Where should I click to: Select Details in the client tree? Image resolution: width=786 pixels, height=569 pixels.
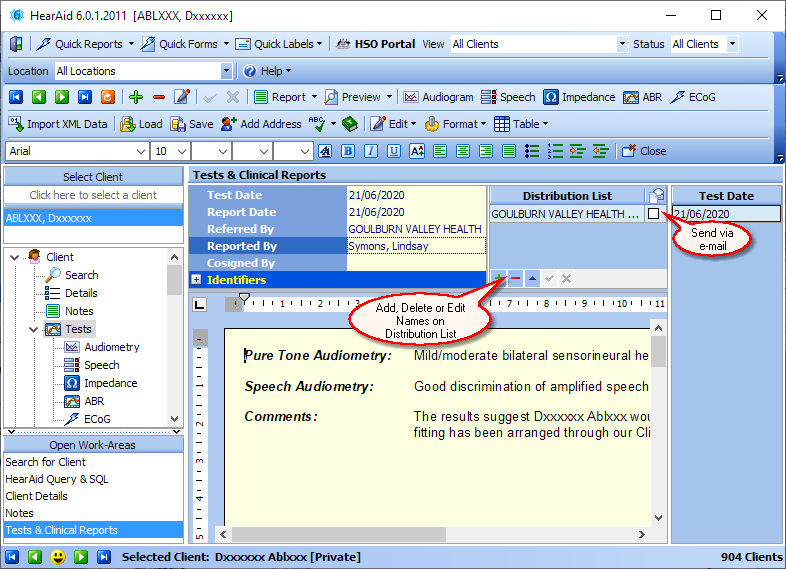(x=81, y=293)
